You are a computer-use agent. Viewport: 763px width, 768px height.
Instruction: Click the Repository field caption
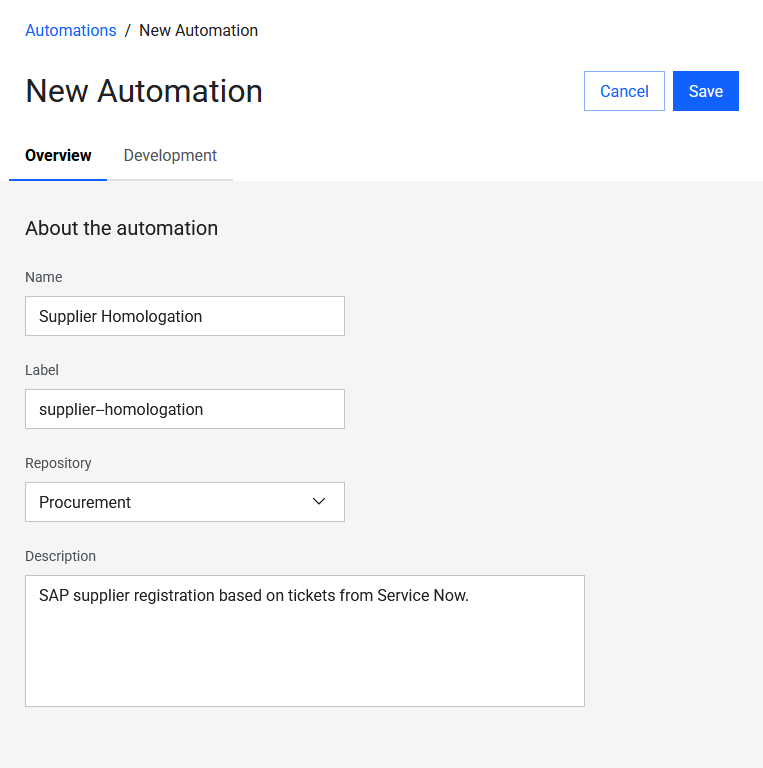(58, 463)
